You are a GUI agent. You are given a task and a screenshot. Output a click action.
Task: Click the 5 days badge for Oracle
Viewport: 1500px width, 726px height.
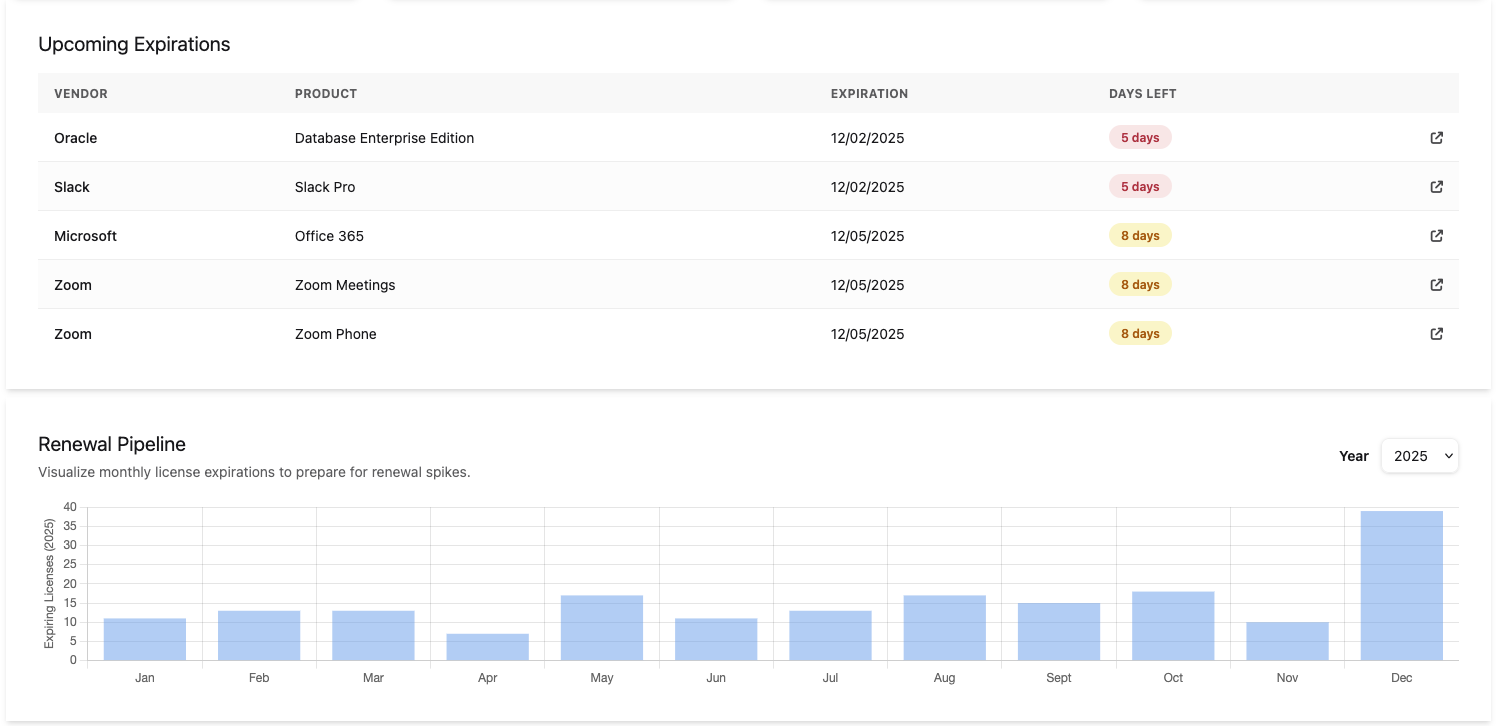[x=1140, y=137]
